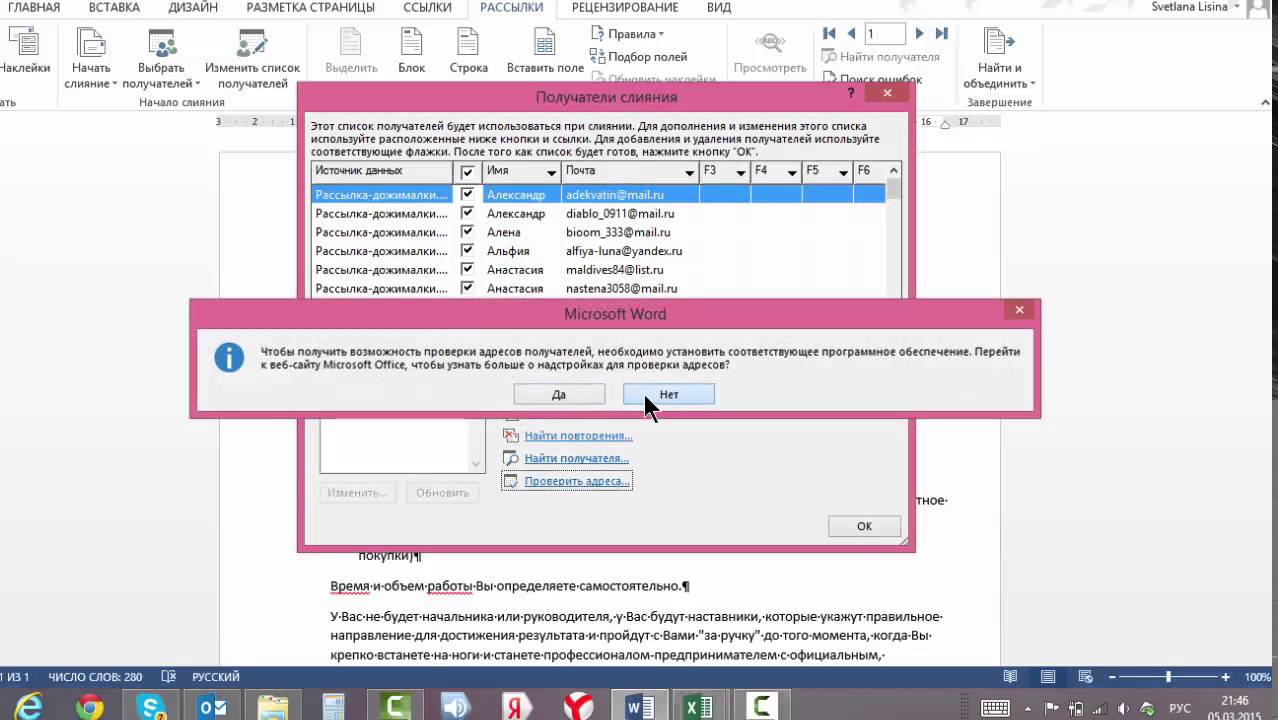Click Найти получателя link in the dialog
The image size is (1278, 720).
576,458
